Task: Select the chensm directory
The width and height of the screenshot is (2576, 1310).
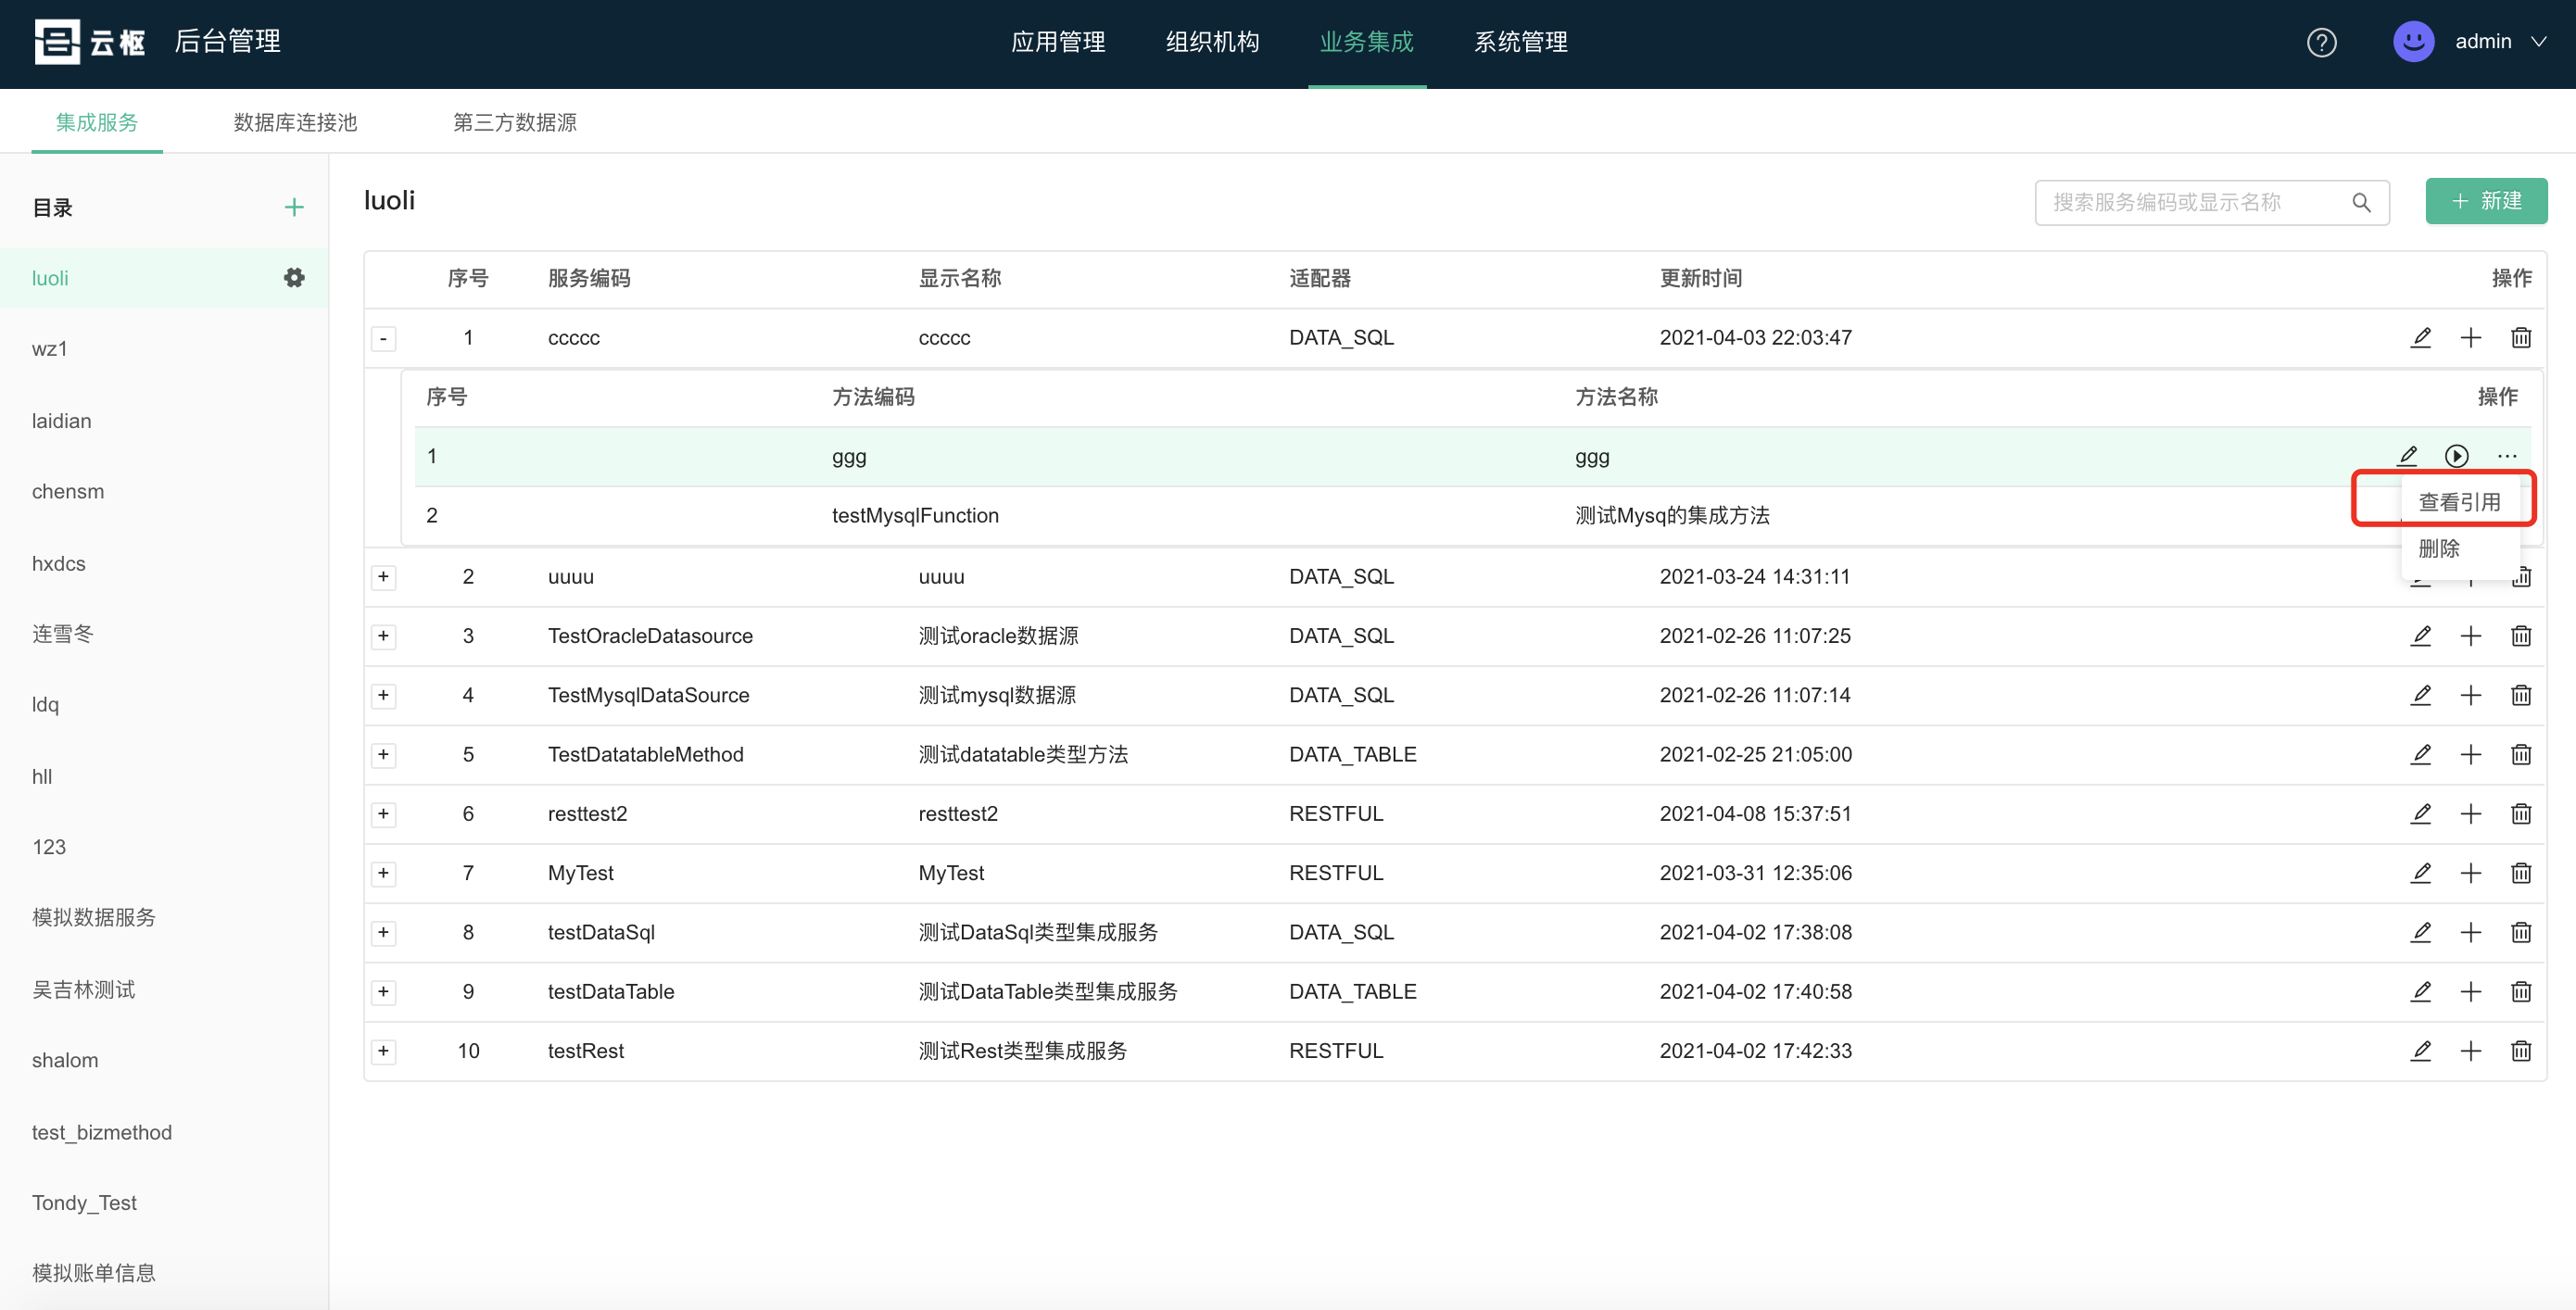Action: pos(164,492)
